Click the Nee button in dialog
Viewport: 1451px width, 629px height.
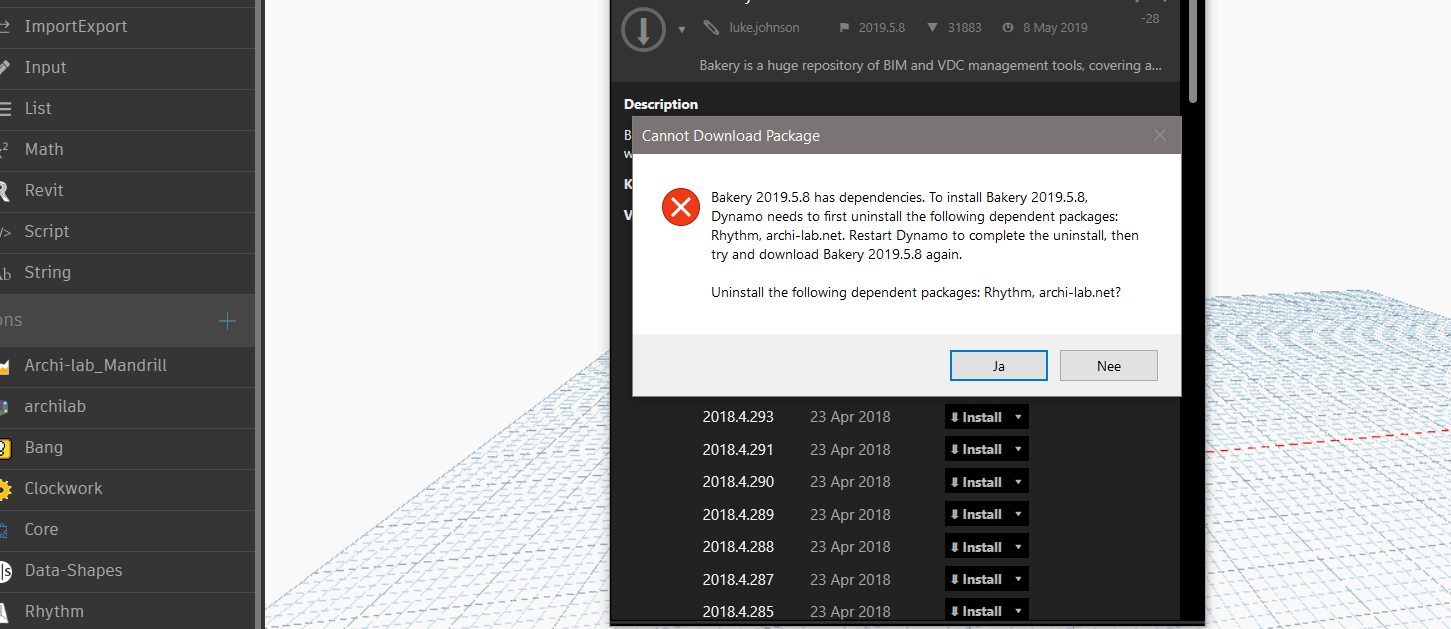click(1108, 366)
